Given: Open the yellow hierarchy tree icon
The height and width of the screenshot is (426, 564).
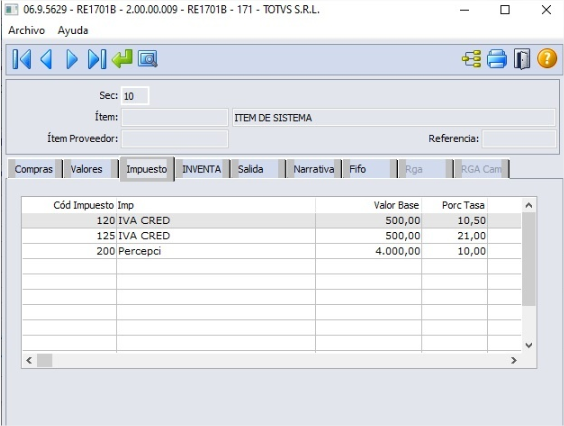Looking at the screenshot, I should pyautogui.click(x=472, y=59).
